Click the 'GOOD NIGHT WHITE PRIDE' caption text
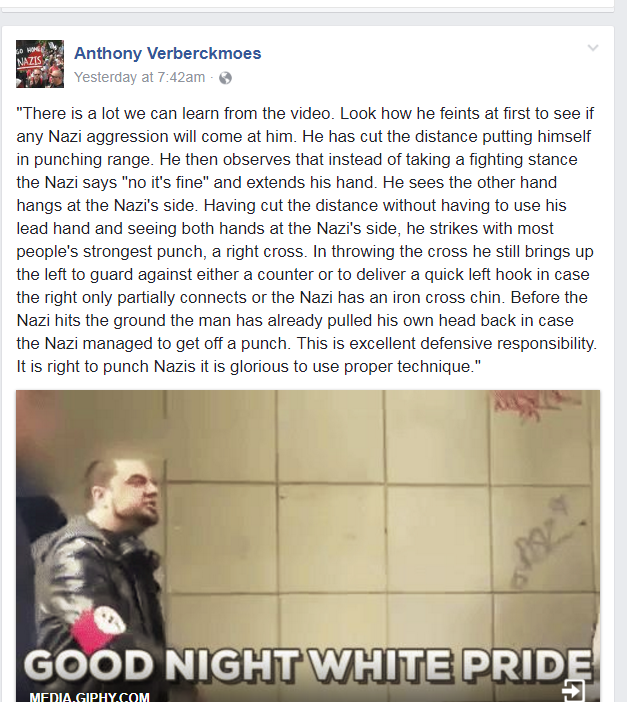 click(309, 665)
